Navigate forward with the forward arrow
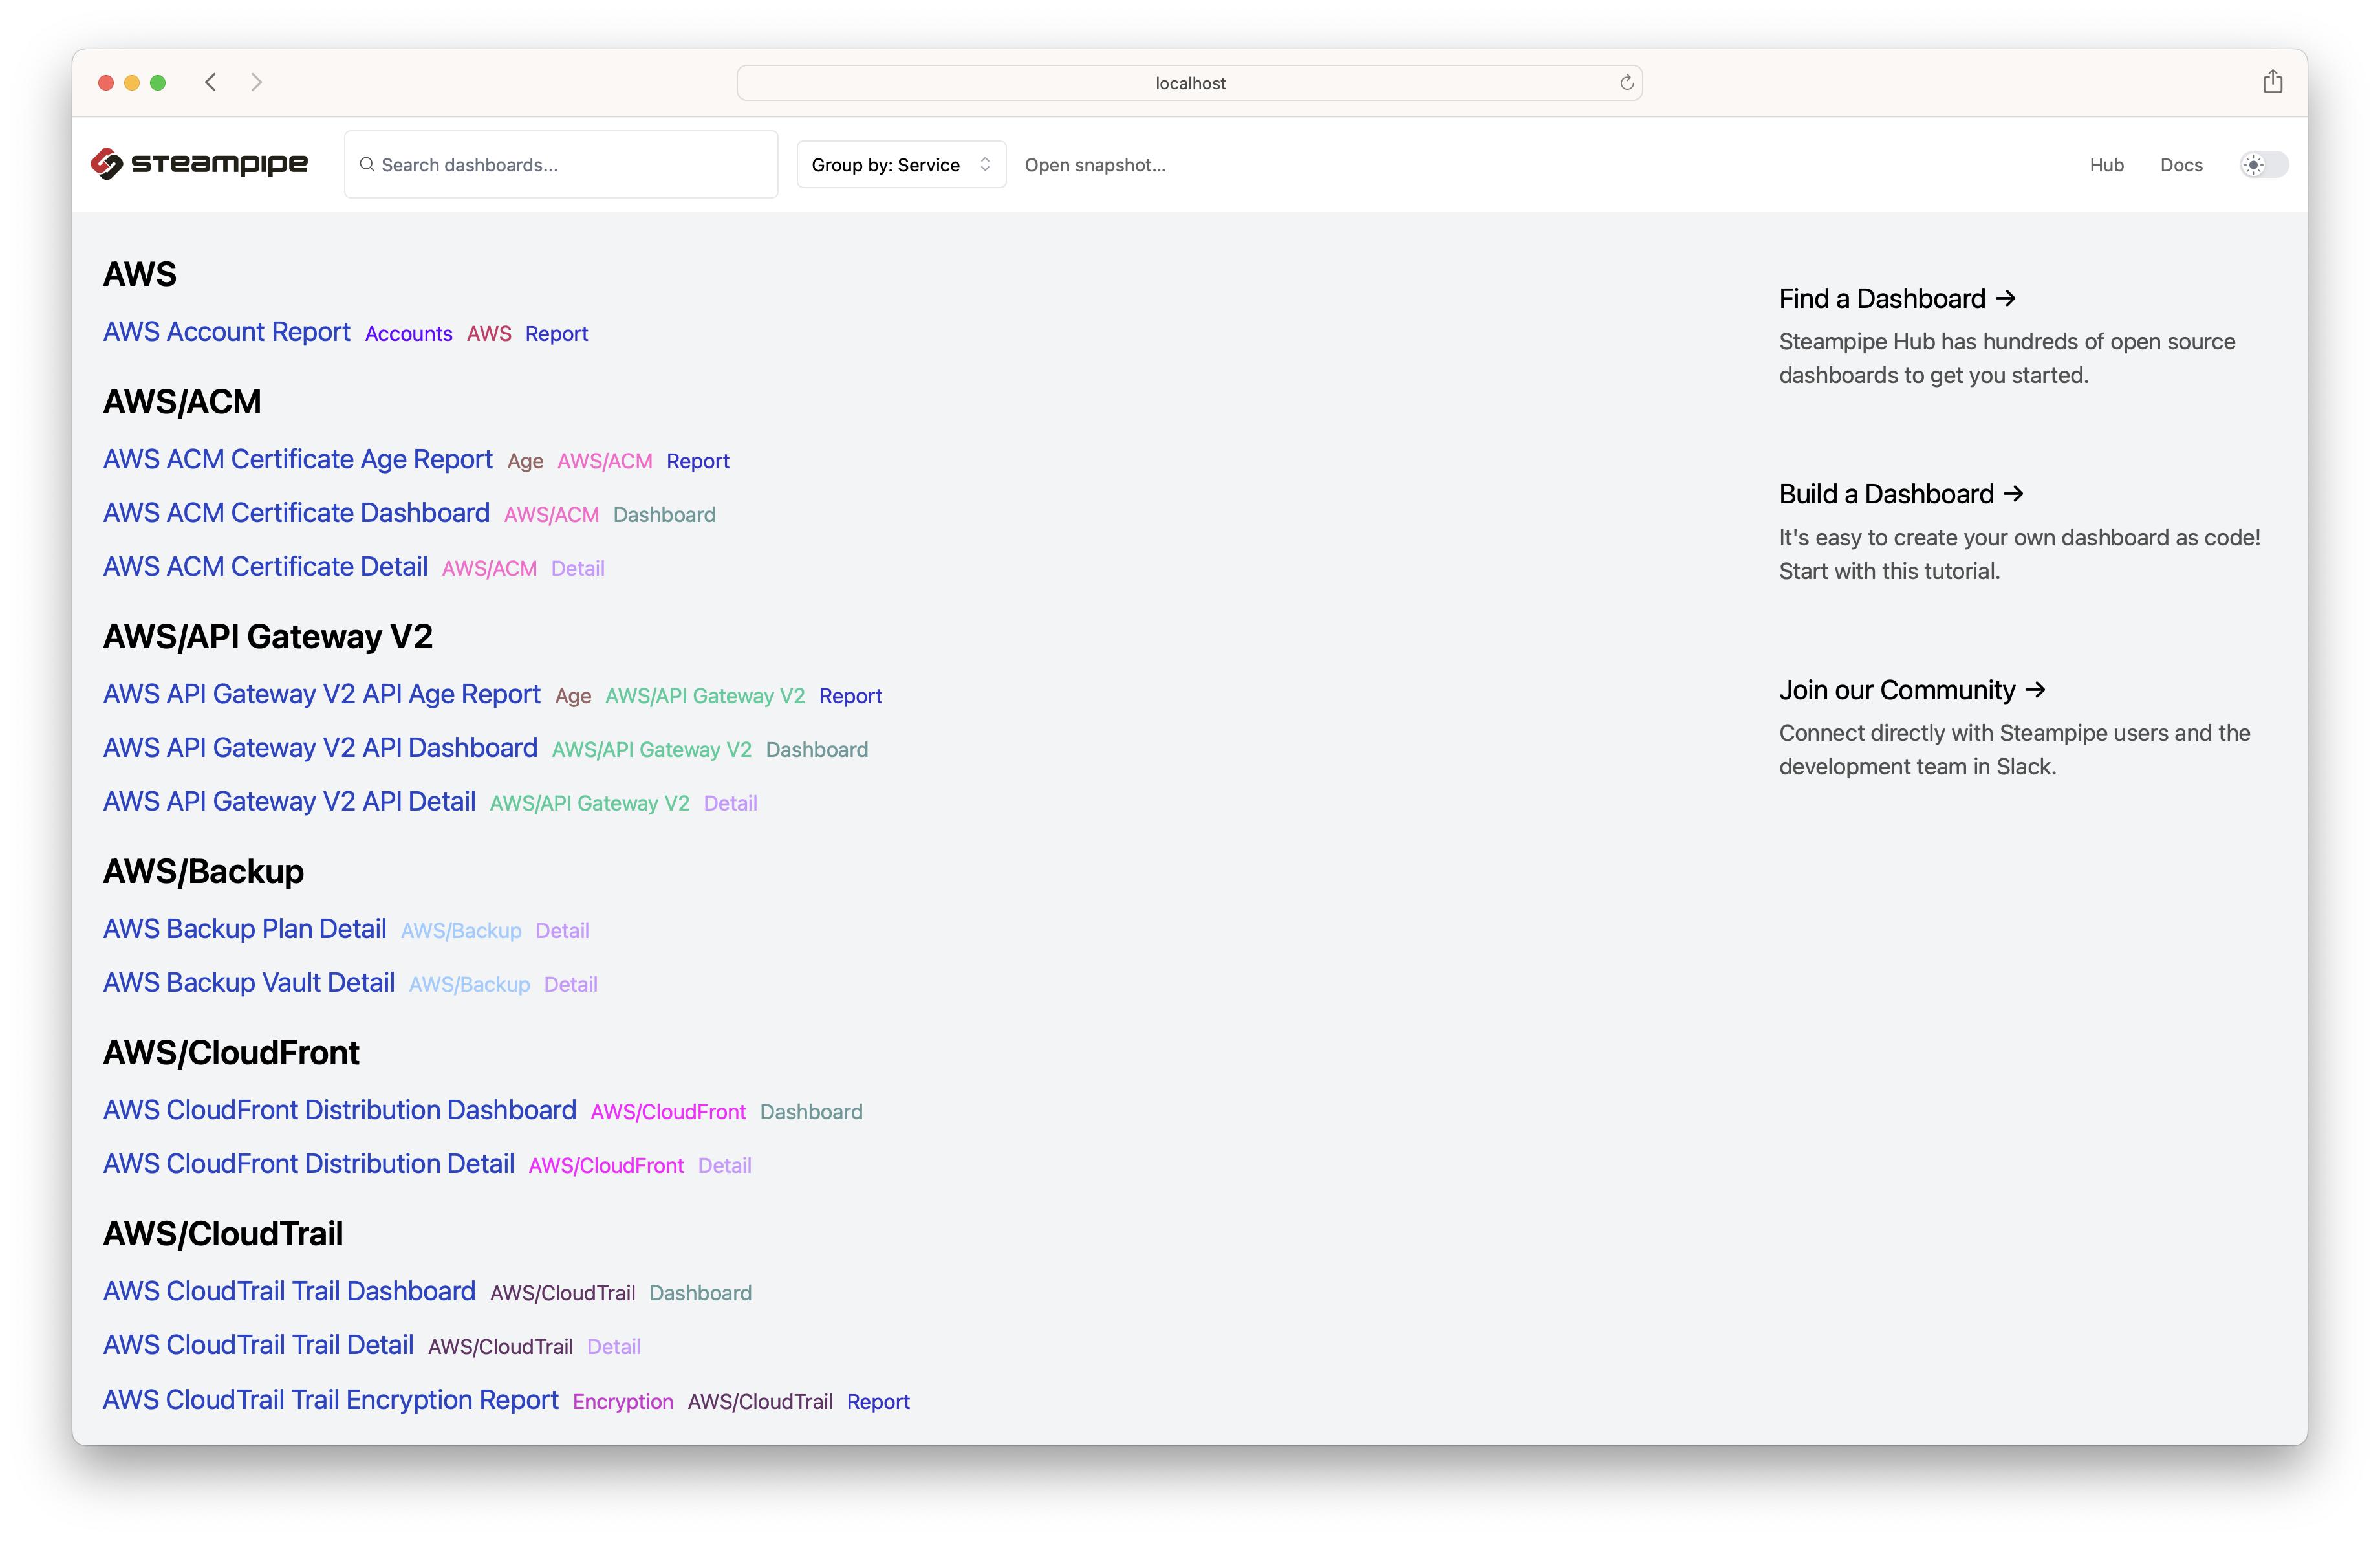 pos(256,82)
